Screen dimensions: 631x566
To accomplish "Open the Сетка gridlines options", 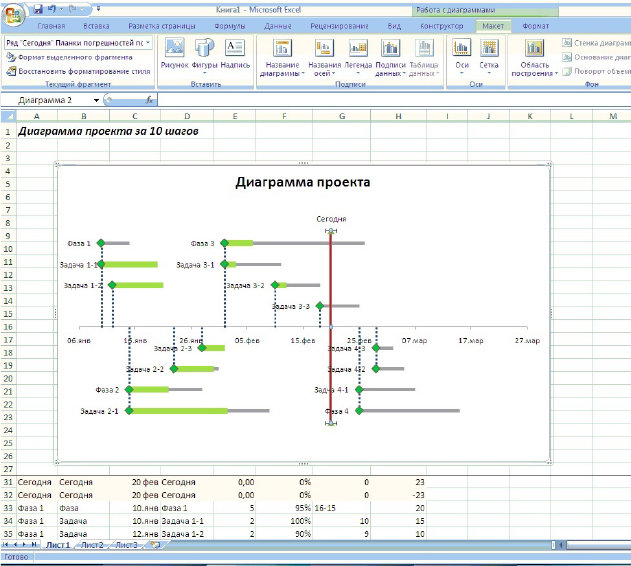I will coord(489,56).
